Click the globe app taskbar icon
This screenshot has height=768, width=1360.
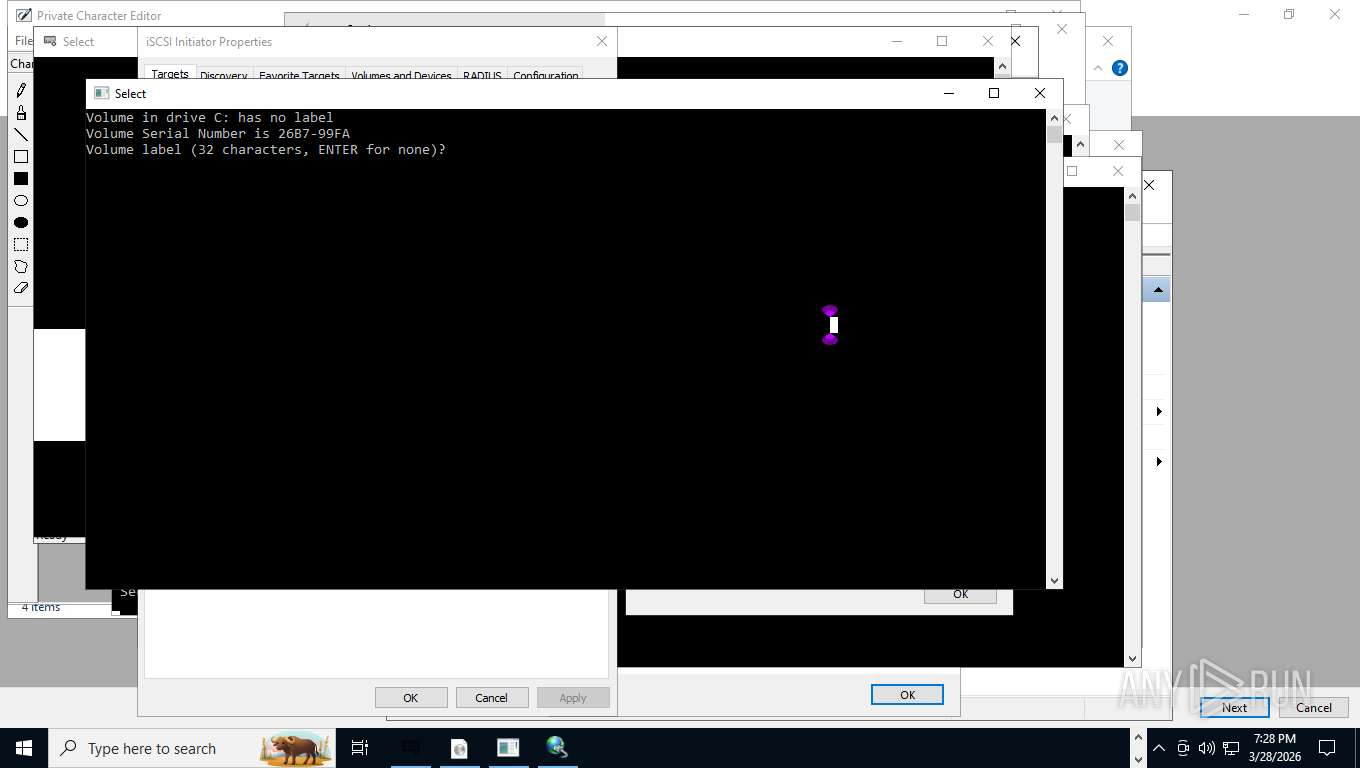(x=557, y=748)
